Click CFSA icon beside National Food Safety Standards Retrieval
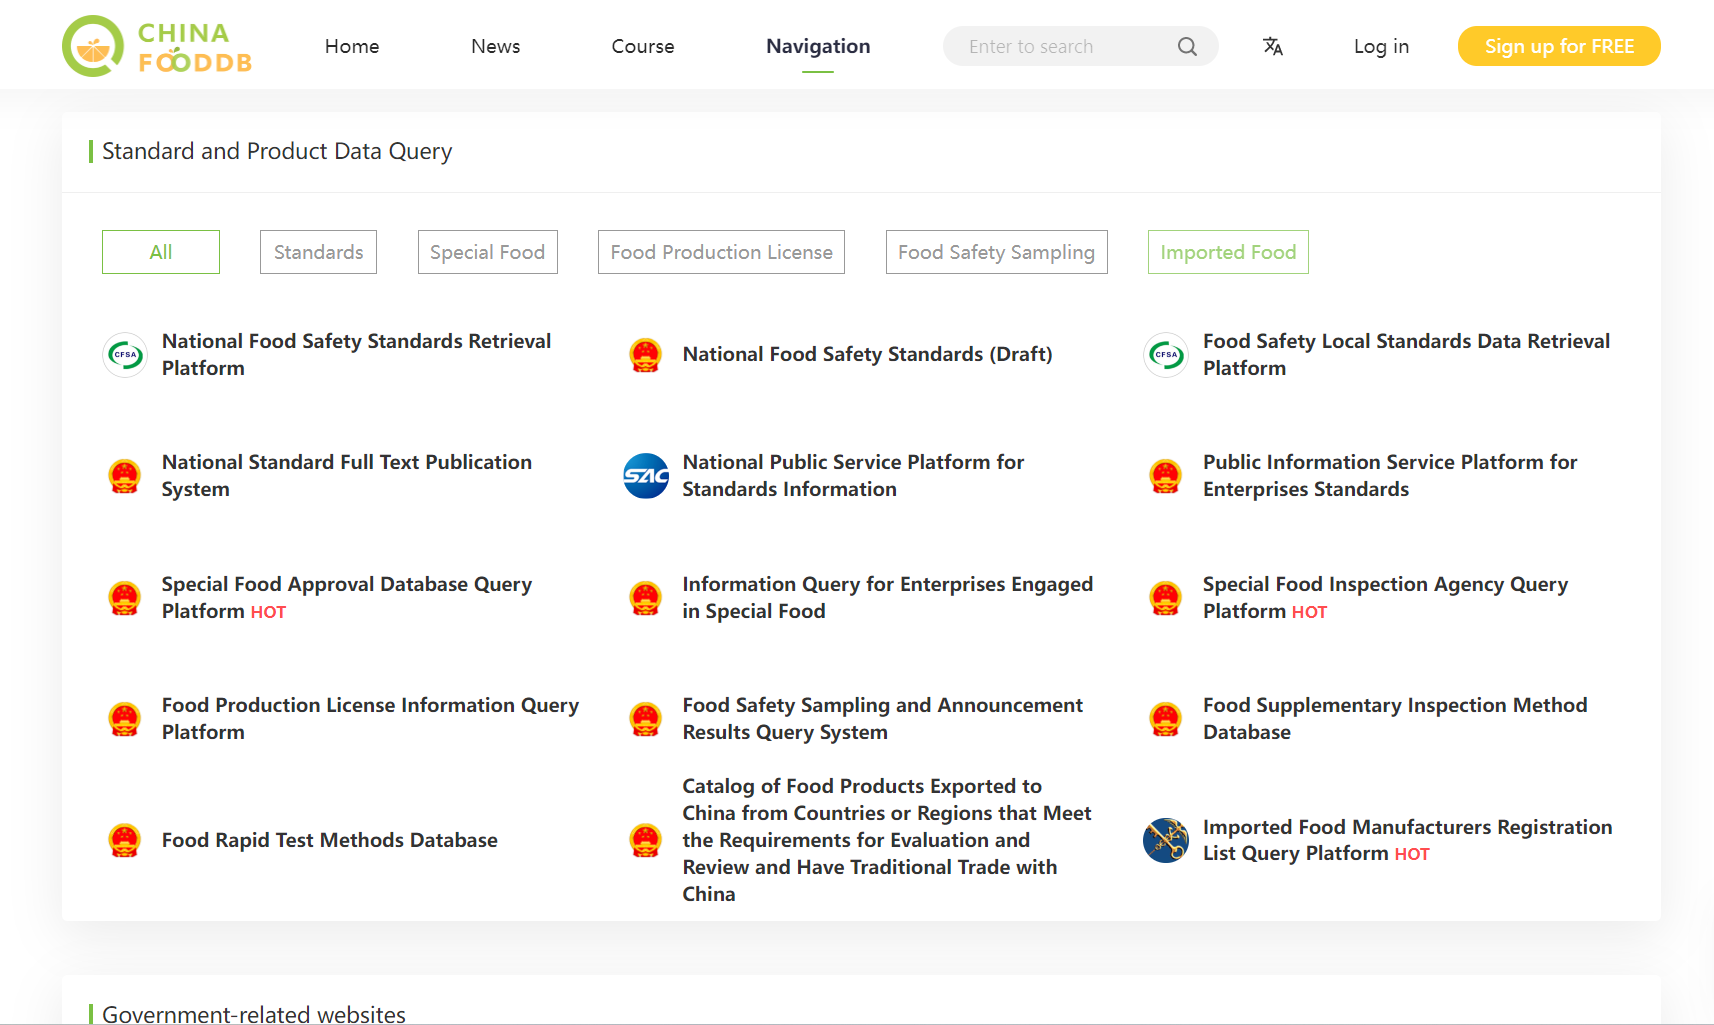Image resolution: width=1714 pixels, height=1025 pixels. click(125, 355)
